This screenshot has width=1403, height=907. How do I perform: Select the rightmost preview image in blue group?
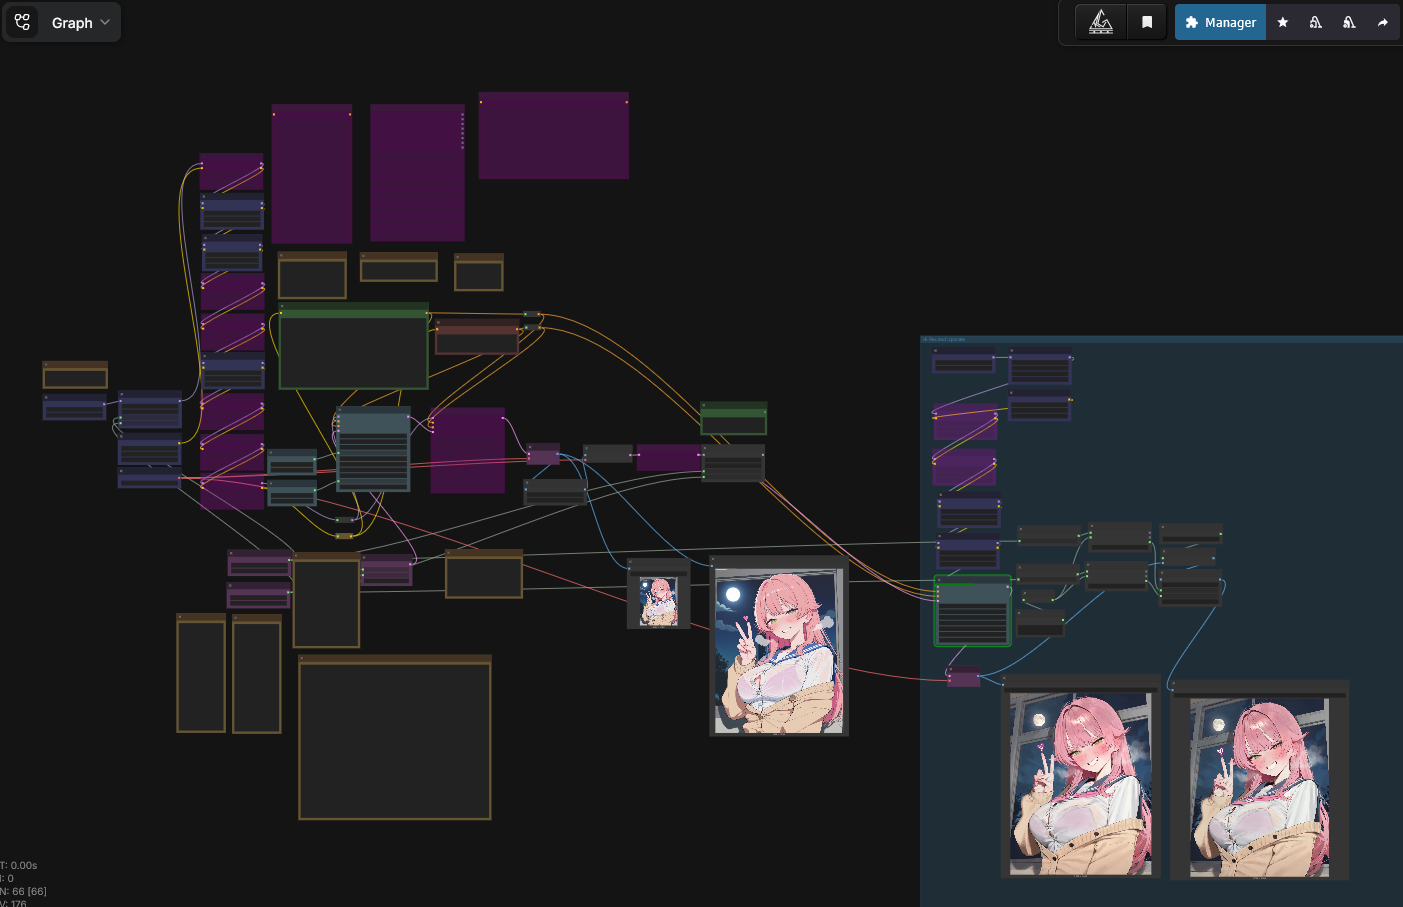1259,787
